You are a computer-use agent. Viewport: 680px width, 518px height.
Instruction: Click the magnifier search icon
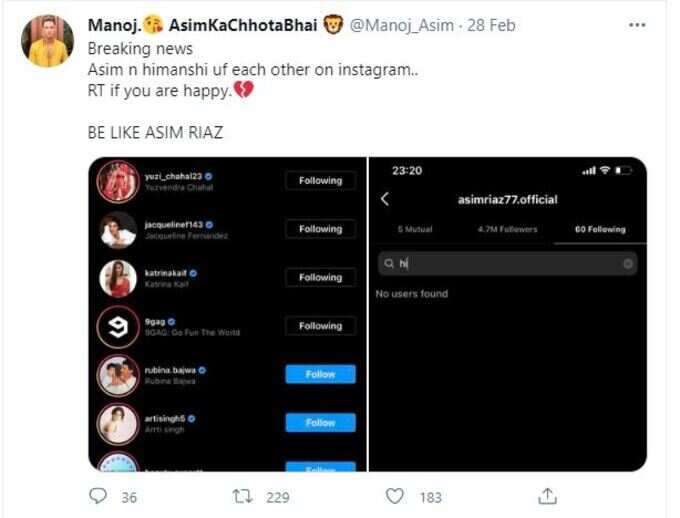[389, 263]
